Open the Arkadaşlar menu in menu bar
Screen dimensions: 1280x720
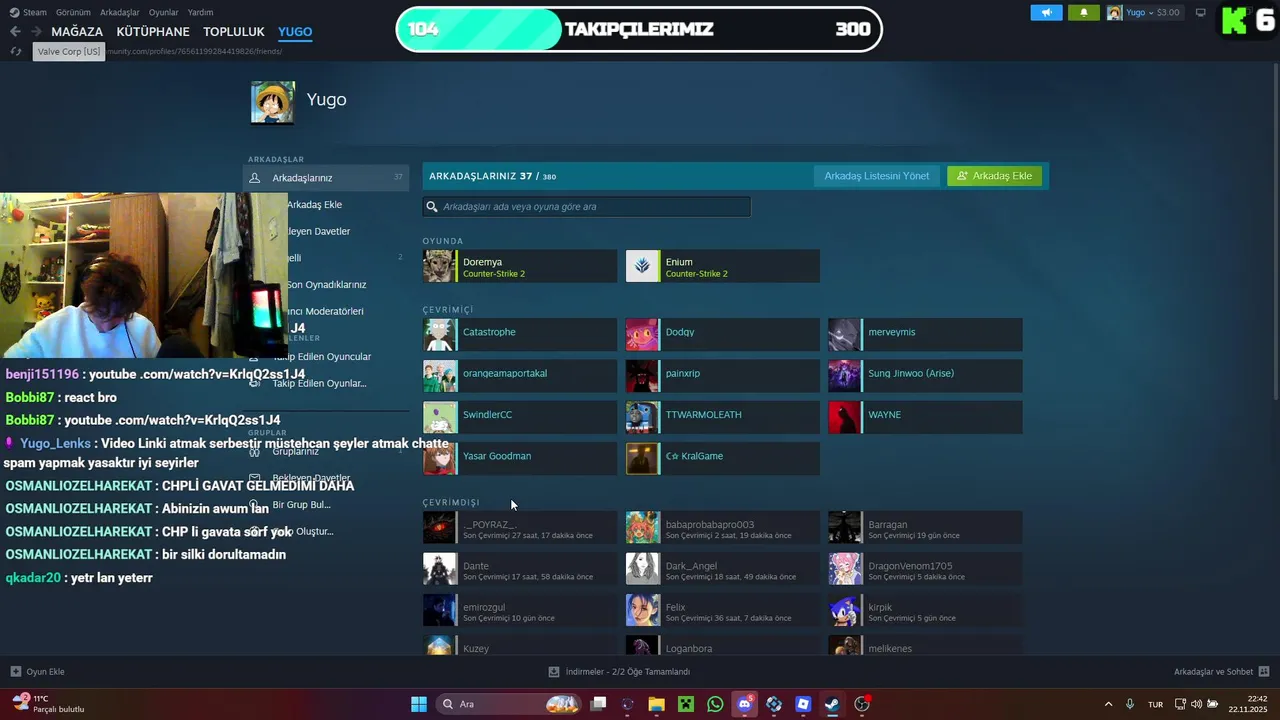[x=120, y=12]
